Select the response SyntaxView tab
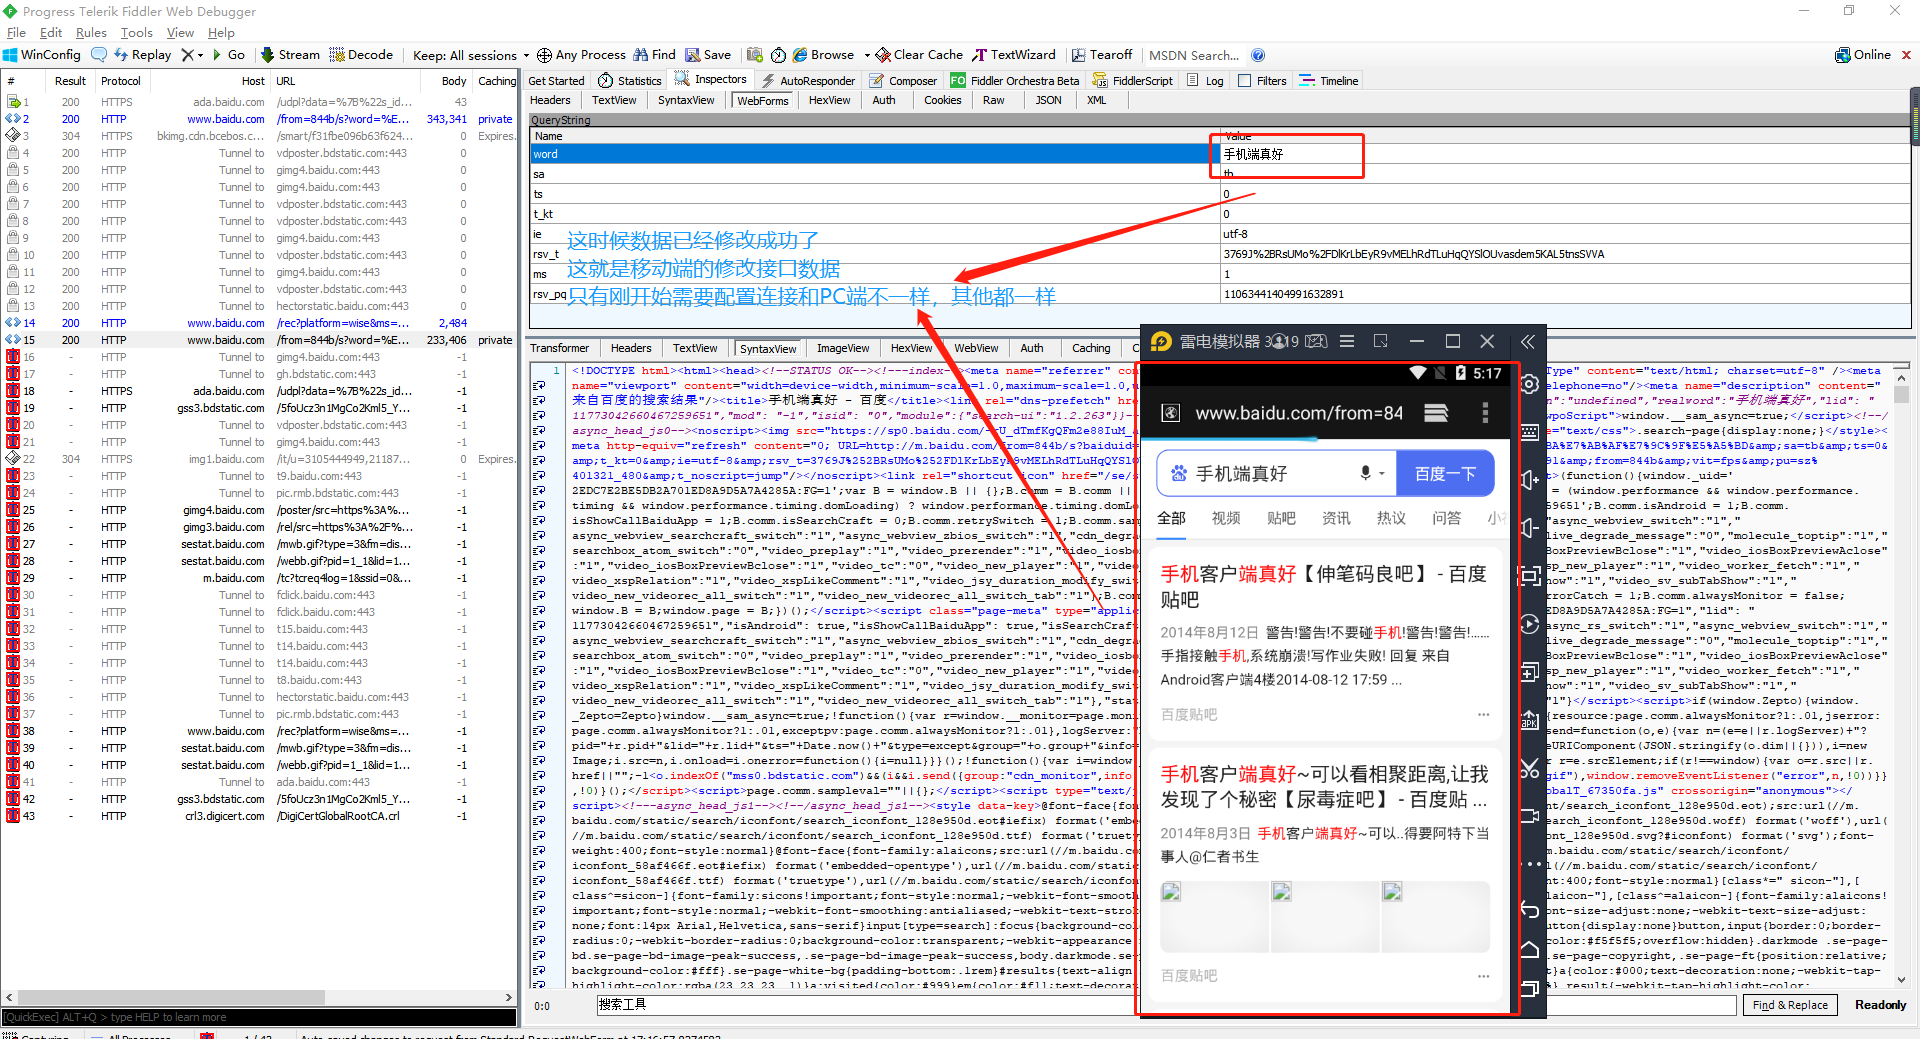Viewport: 1920px width, 1039px height. coord(768,348)
